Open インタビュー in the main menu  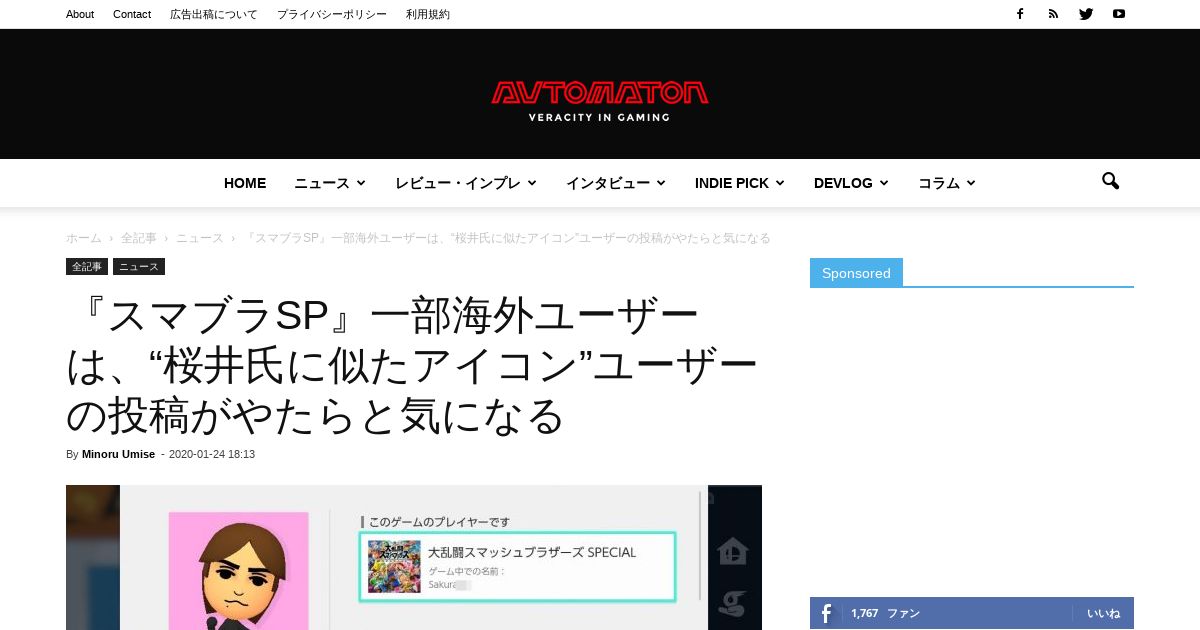608,183
